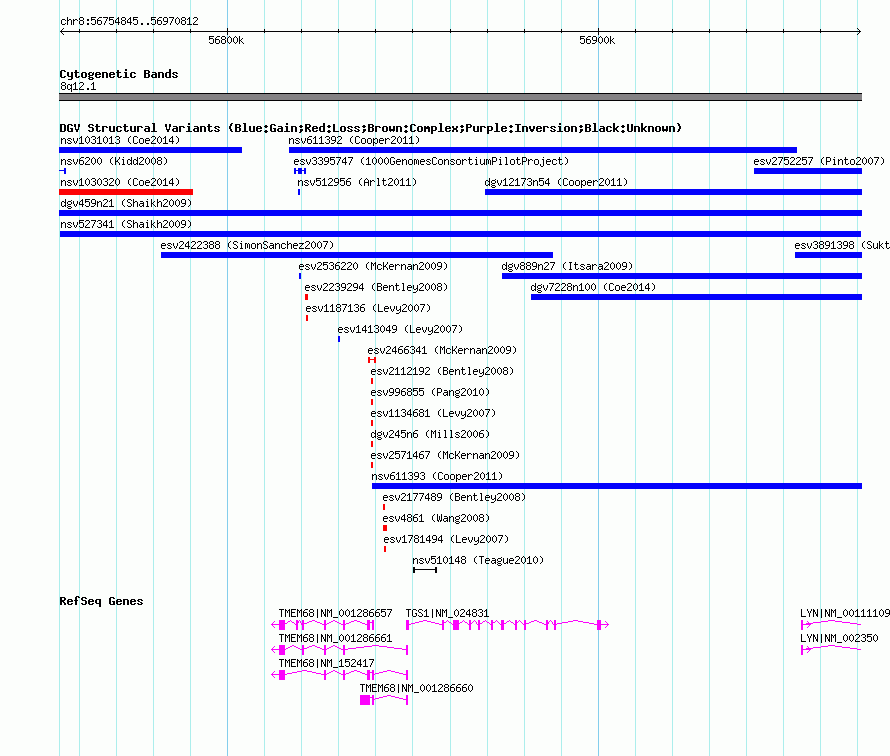The image size is (890, 756).
Task: Click the red nsv1030320 (Coe2014) loss bar
Action: (x=126, y=192)
